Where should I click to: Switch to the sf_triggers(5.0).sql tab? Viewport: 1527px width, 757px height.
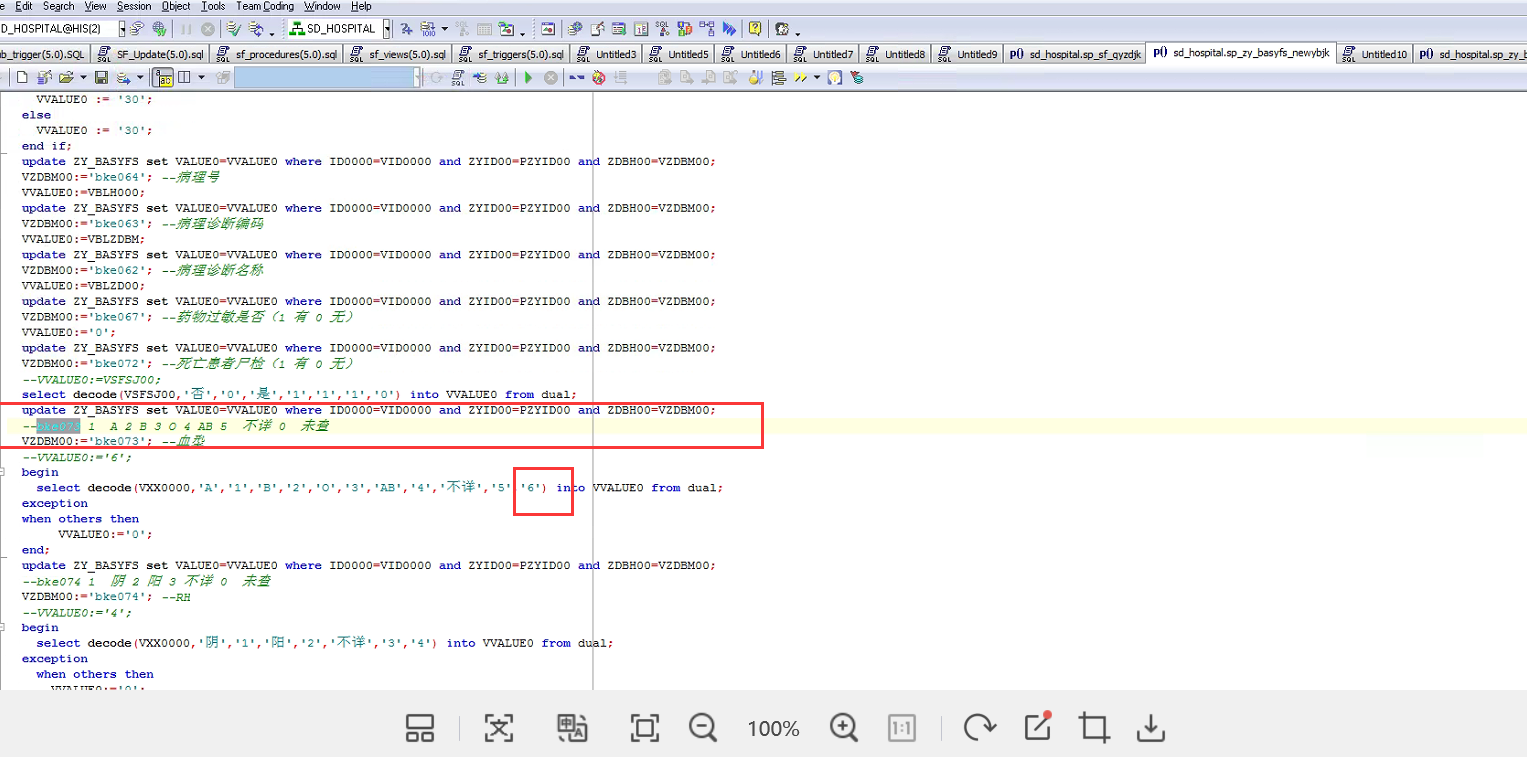511,54
